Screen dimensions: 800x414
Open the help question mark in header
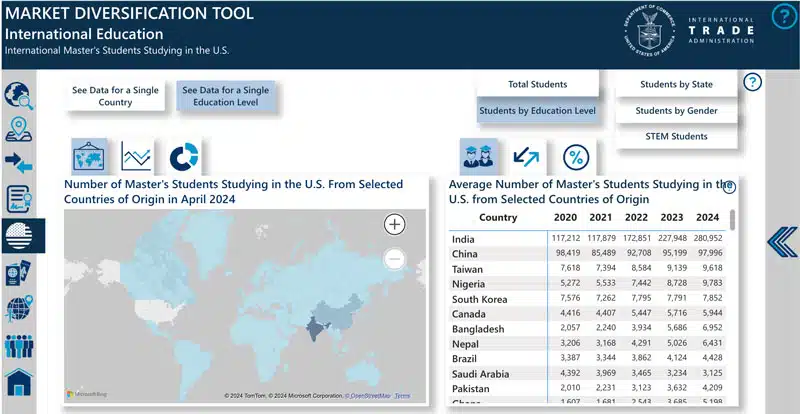[x=784, y=17]
